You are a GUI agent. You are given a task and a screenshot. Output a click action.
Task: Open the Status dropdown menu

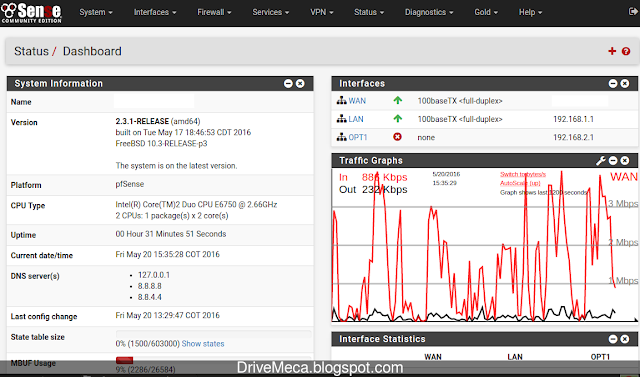pos(369,12)
